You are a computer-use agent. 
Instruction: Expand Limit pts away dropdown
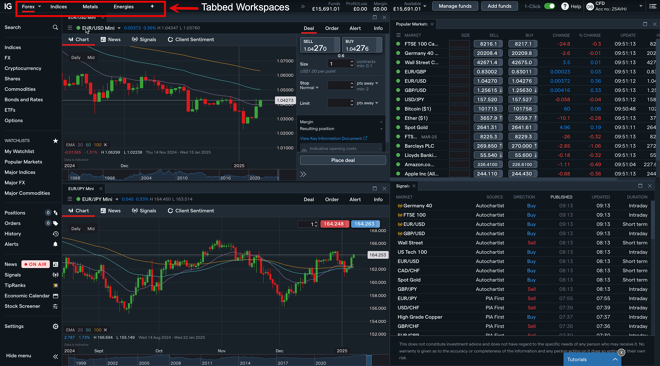(x=367, y=103)
